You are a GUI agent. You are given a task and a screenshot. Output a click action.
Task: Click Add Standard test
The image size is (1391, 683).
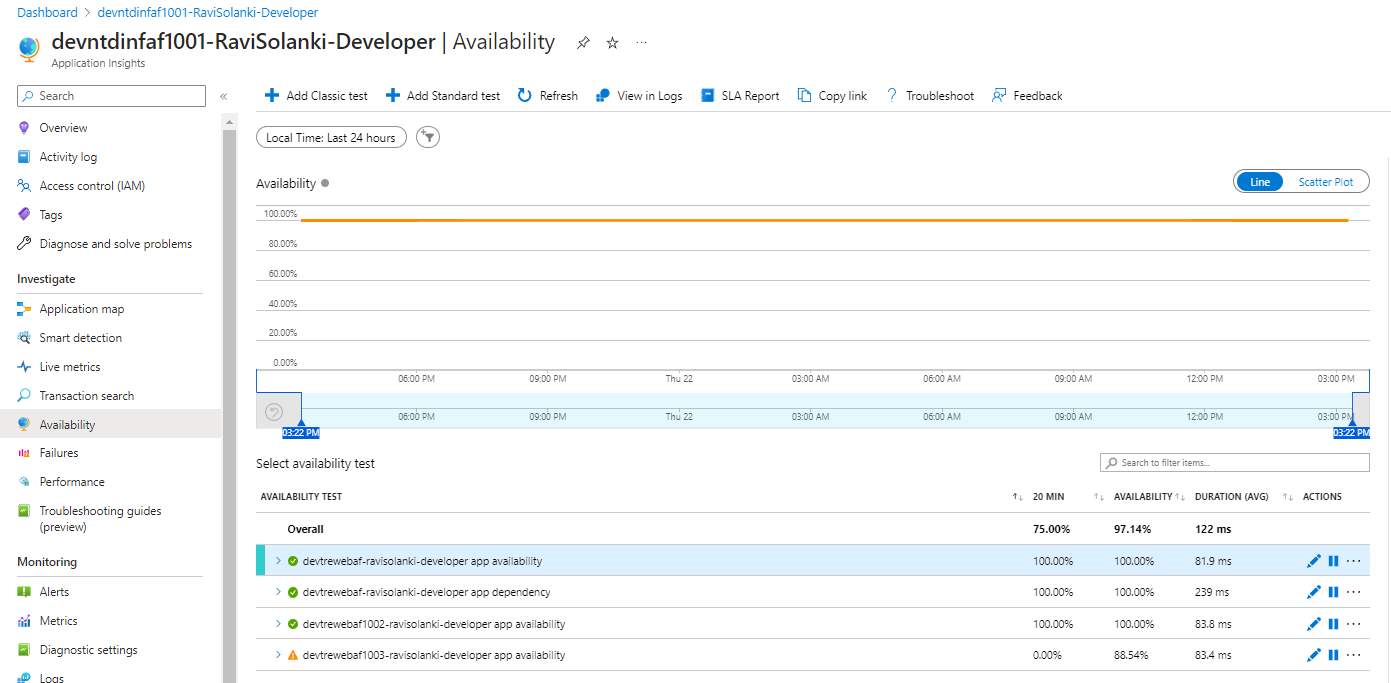tap(442, 95)
